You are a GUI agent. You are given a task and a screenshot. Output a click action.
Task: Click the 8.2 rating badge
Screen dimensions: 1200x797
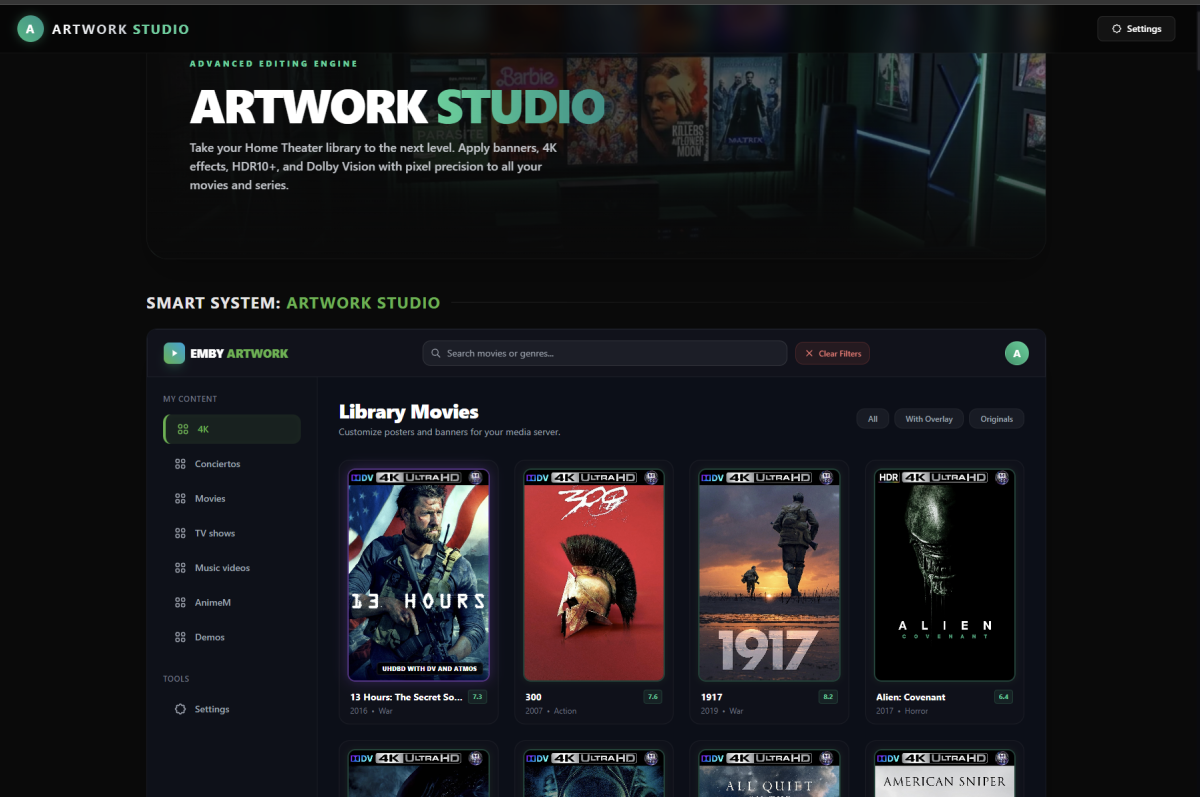point(828,697)
